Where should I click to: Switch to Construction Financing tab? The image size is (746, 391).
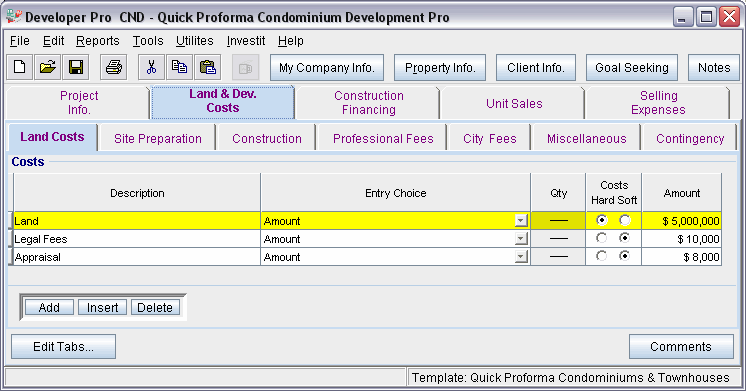point(368,103)
